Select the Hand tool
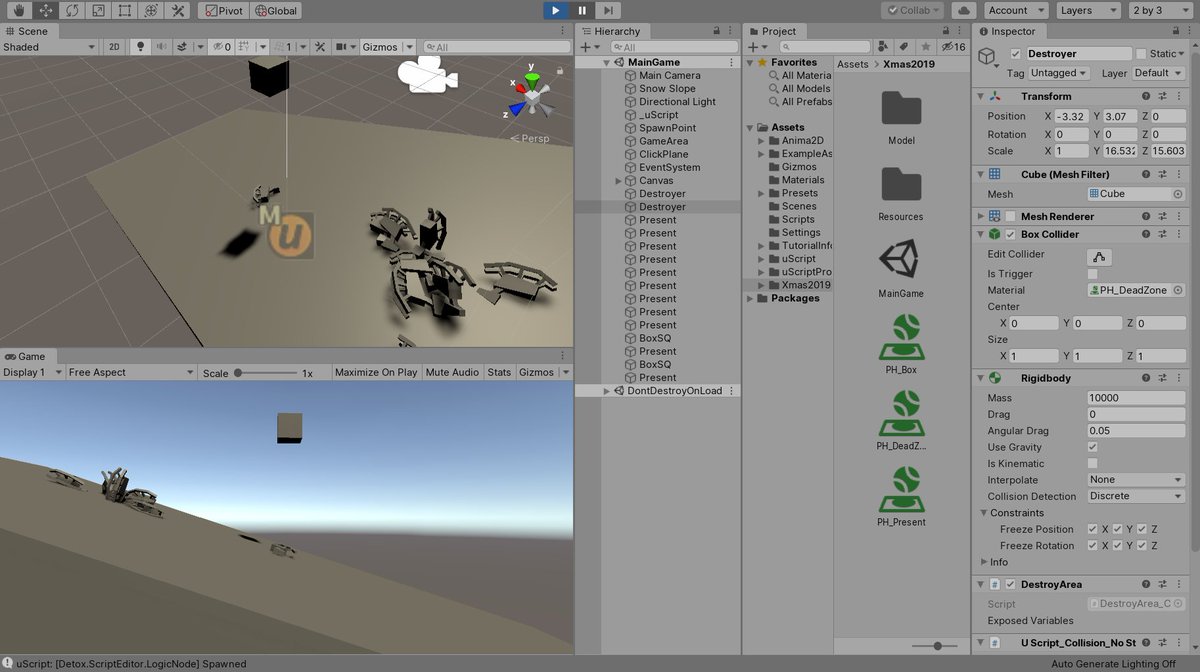Screen dimensions: 1200x672 pos(17,10)
